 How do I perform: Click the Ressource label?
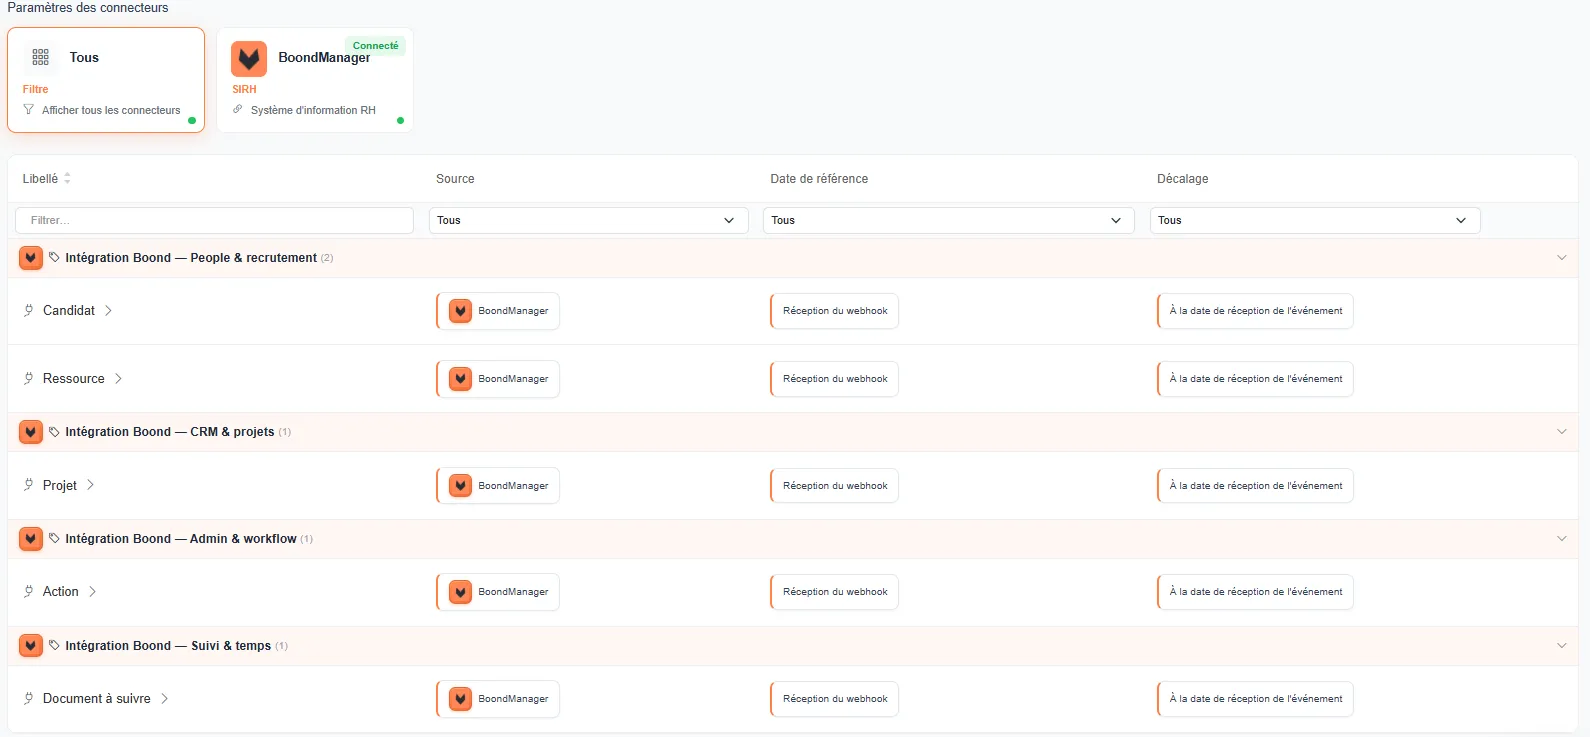74,379
